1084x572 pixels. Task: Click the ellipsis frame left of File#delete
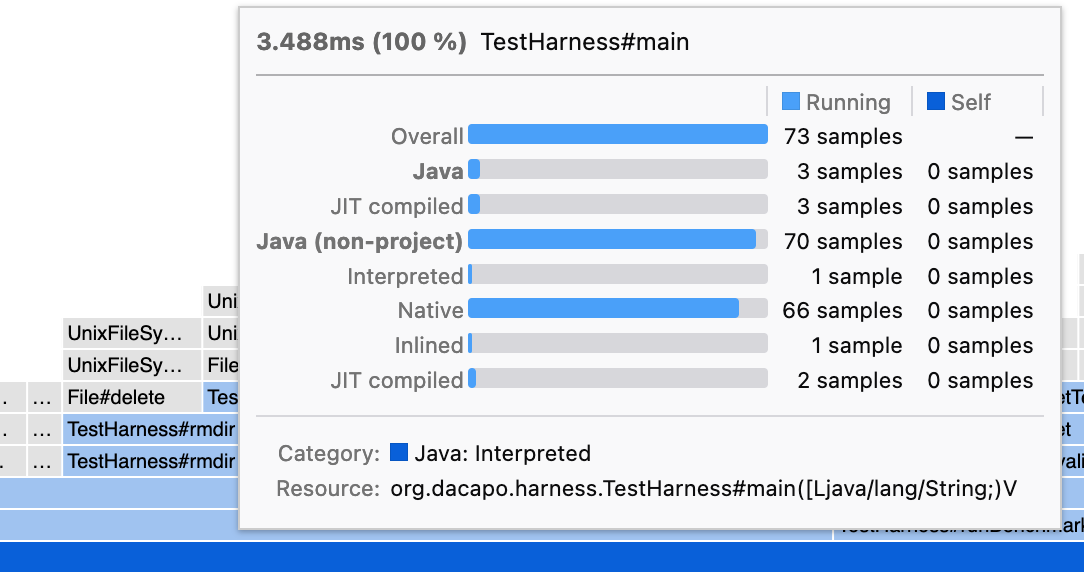click(42, 397)
